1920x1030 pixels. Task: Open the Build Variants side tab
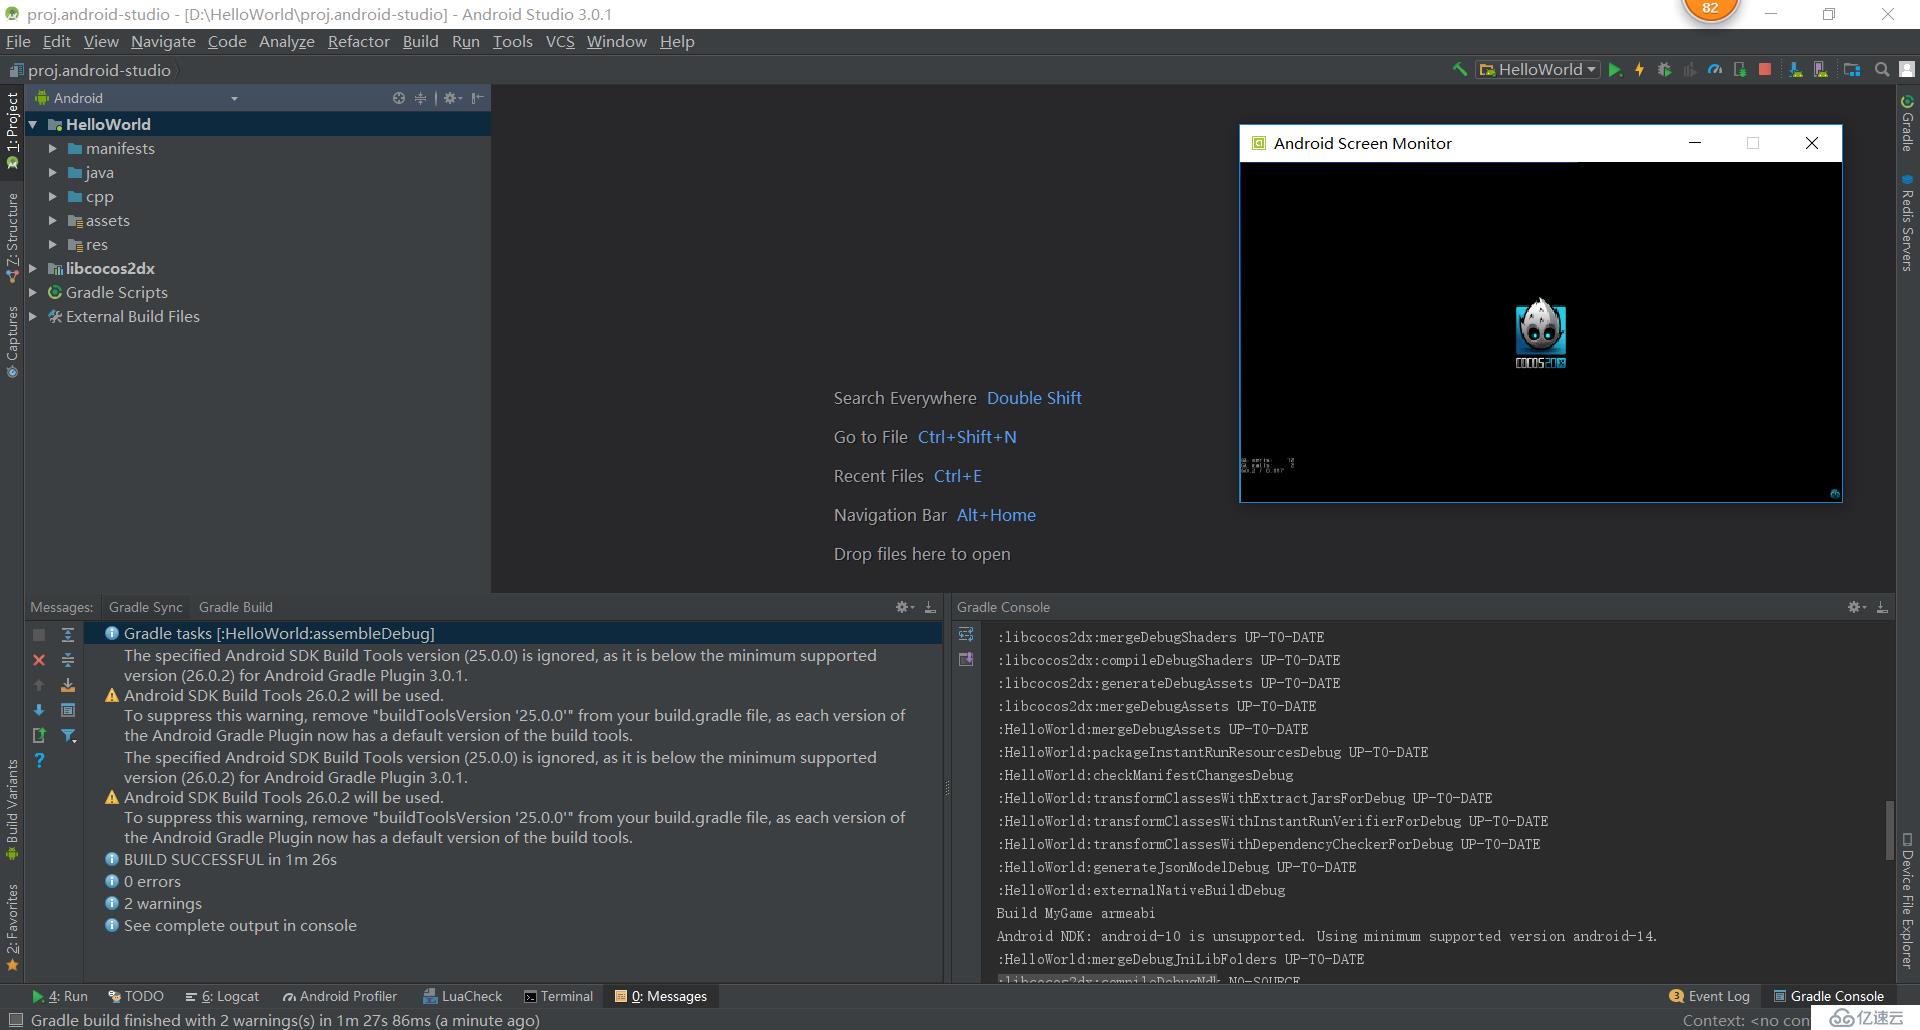[x=12, y=810]
